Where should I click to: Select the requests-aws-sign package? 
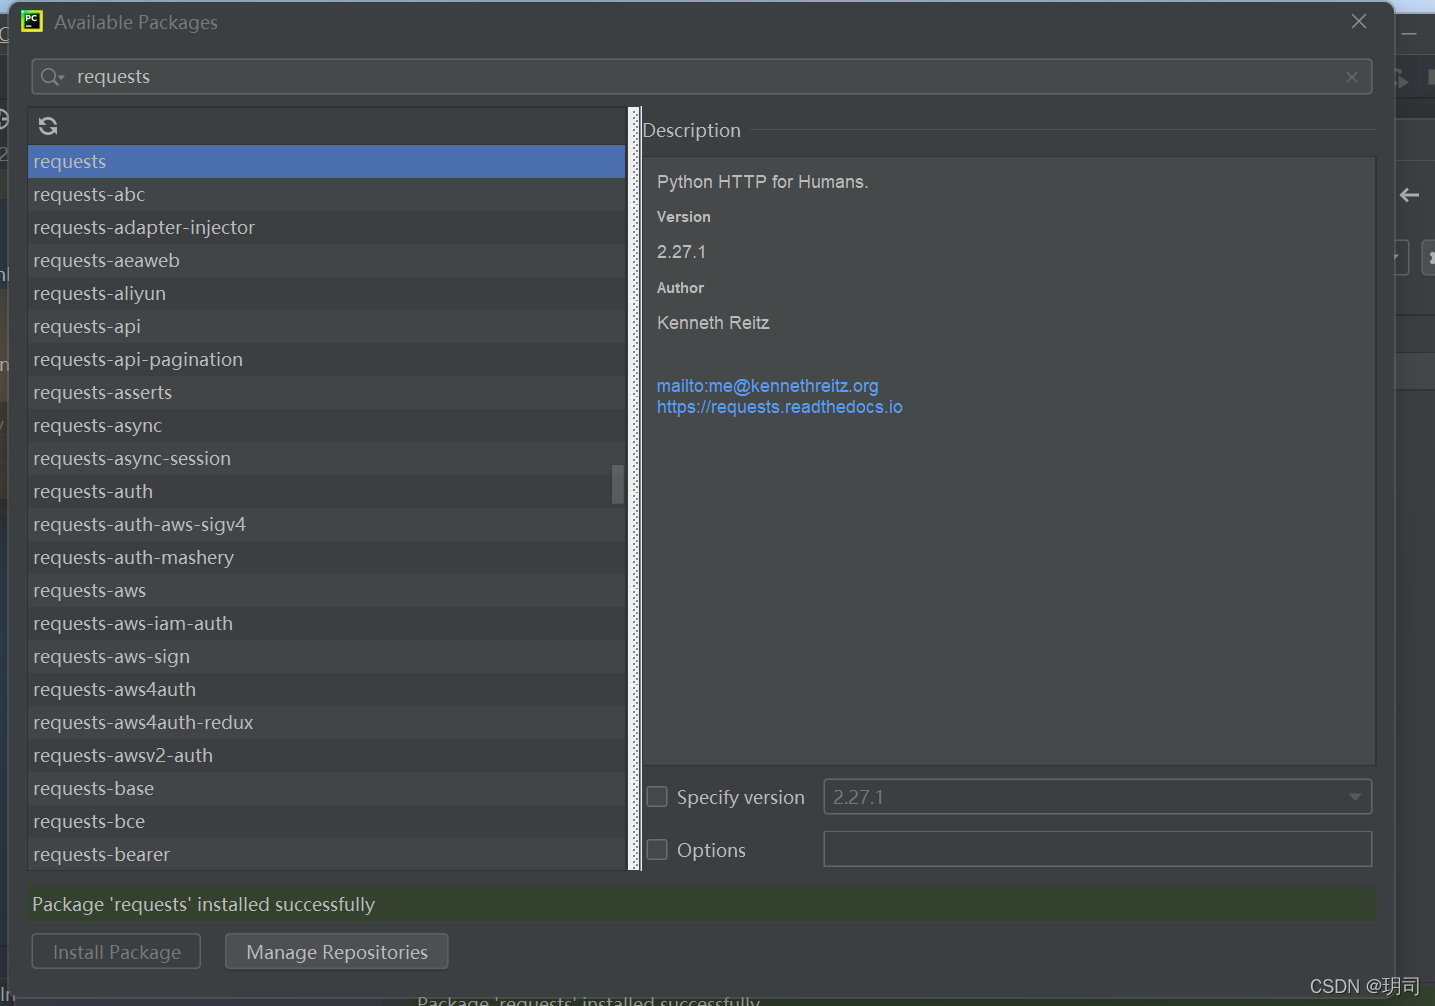coord(326,657)
